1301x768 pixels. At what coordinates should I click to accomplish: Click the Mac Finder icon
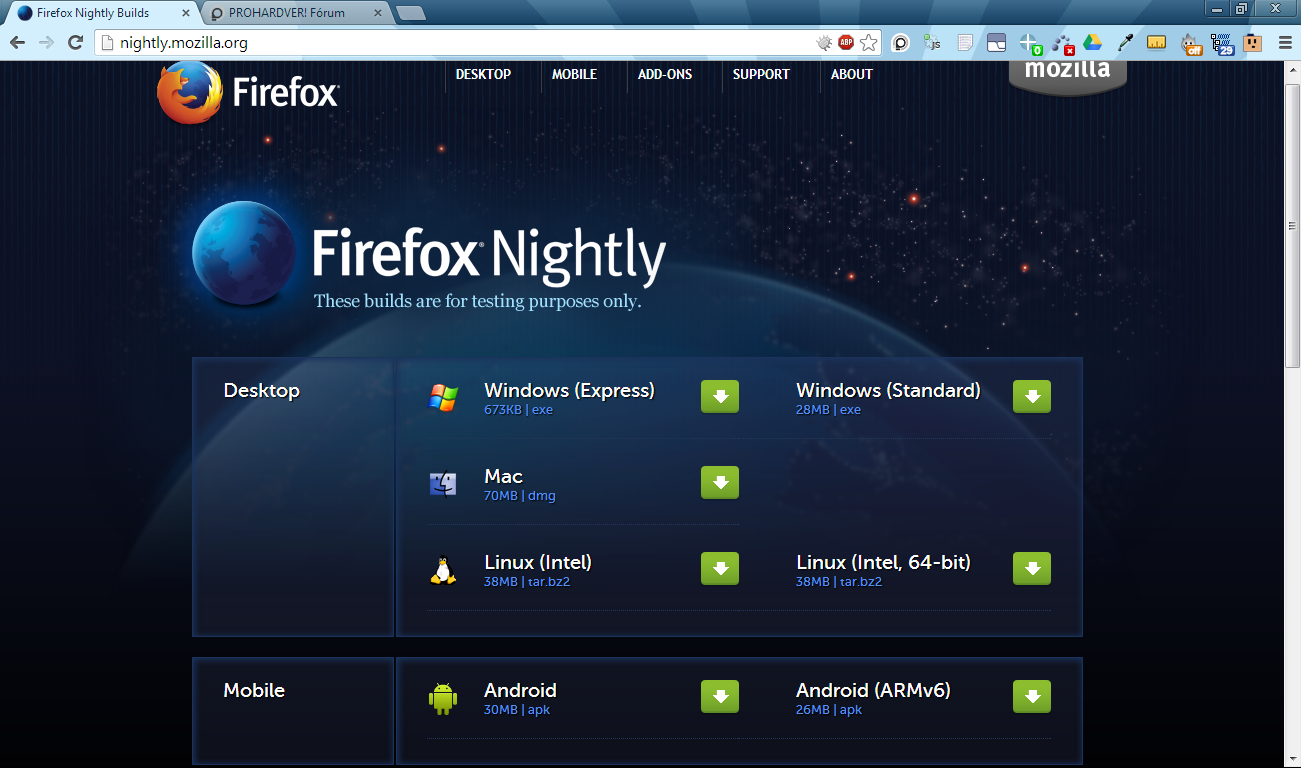point(443,484)
